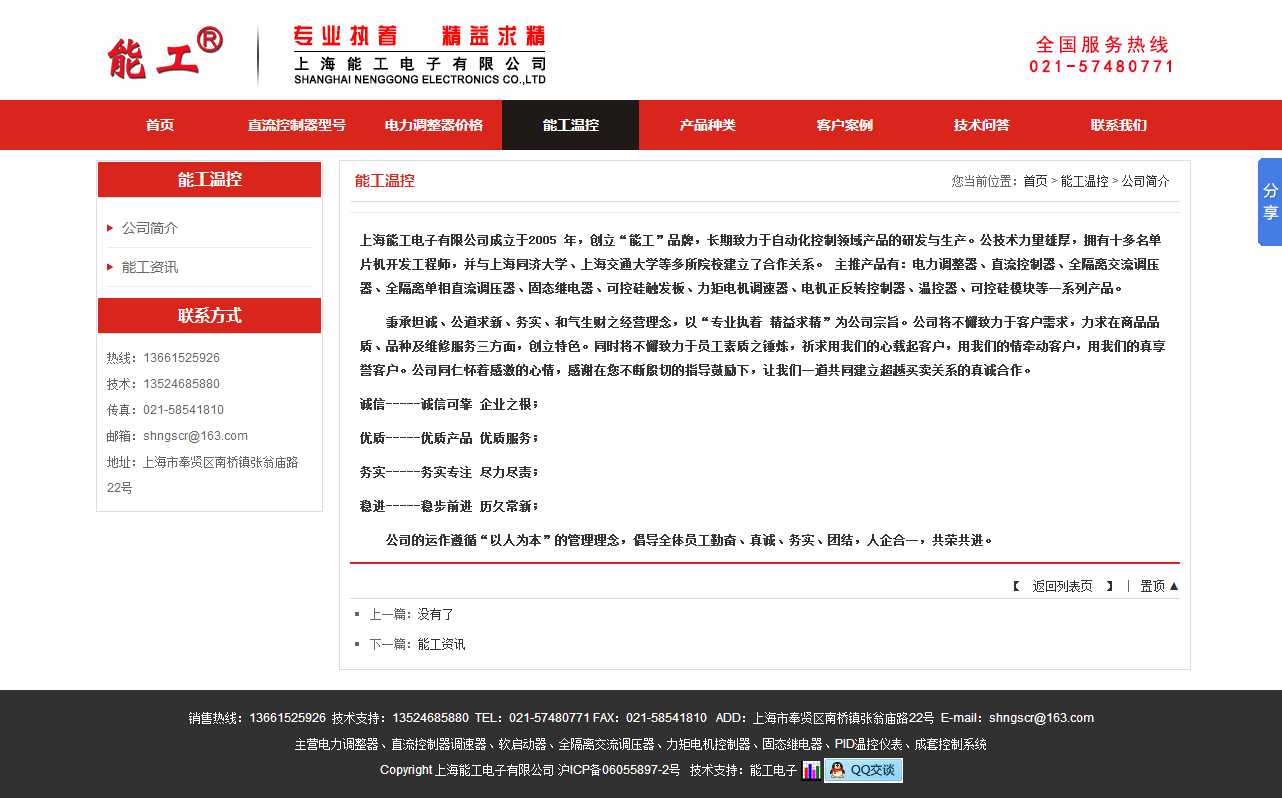1282x798 pixels.
Task: Open the 分享 share side tab
Action: coord(1269,201)
